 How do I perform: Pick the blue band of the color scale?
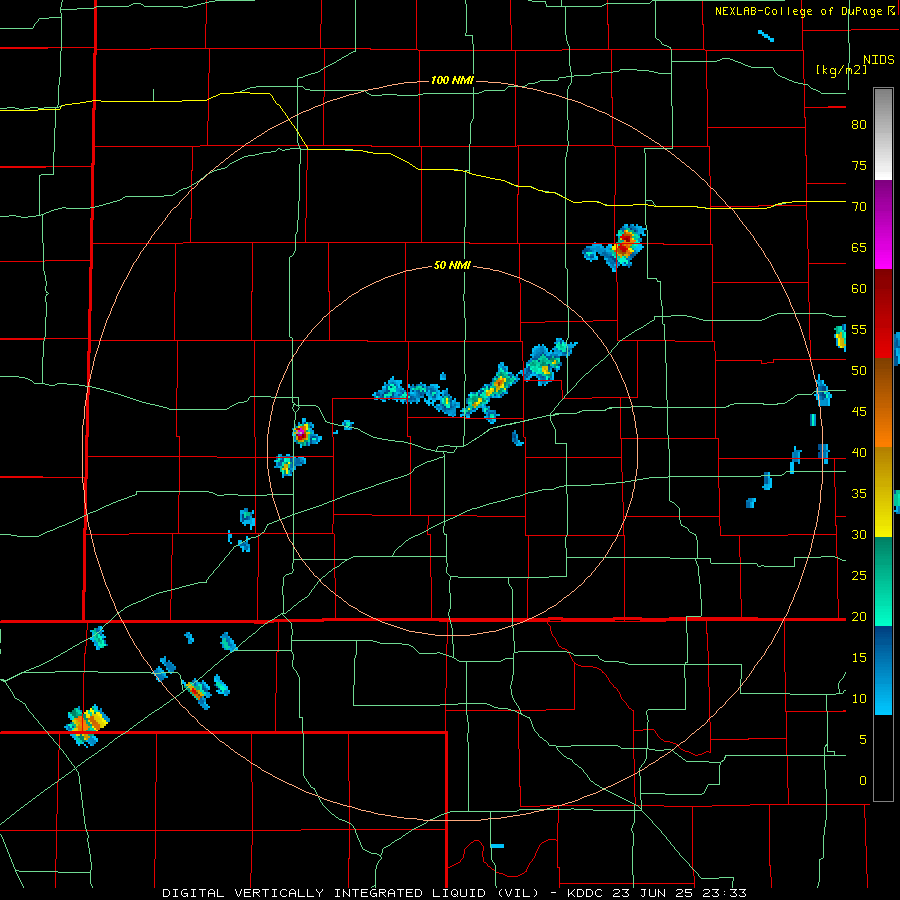pos(883,670)
